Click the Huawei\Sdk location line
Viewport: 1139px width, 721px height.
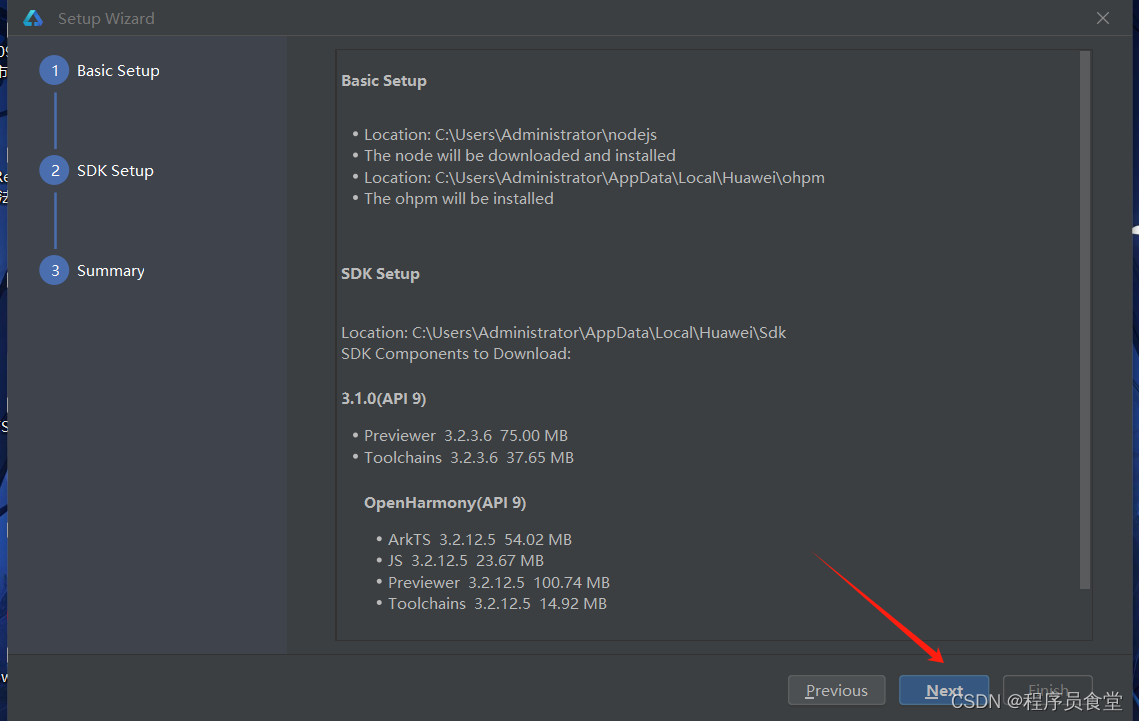564,333
